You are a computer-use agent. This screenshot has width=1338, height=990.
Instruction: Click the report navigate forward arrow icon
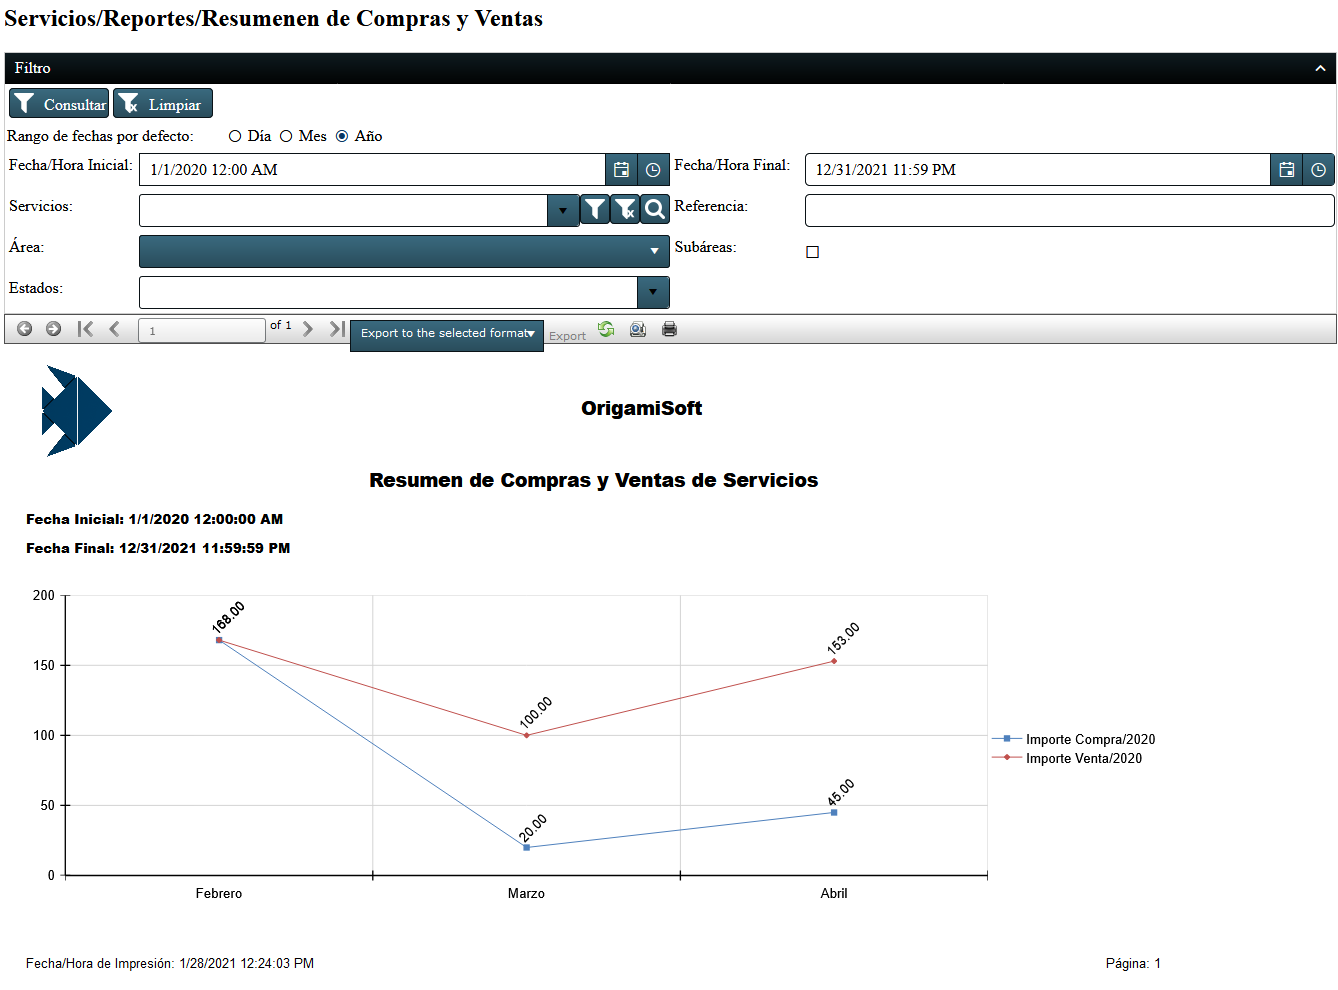pos(54,329)
